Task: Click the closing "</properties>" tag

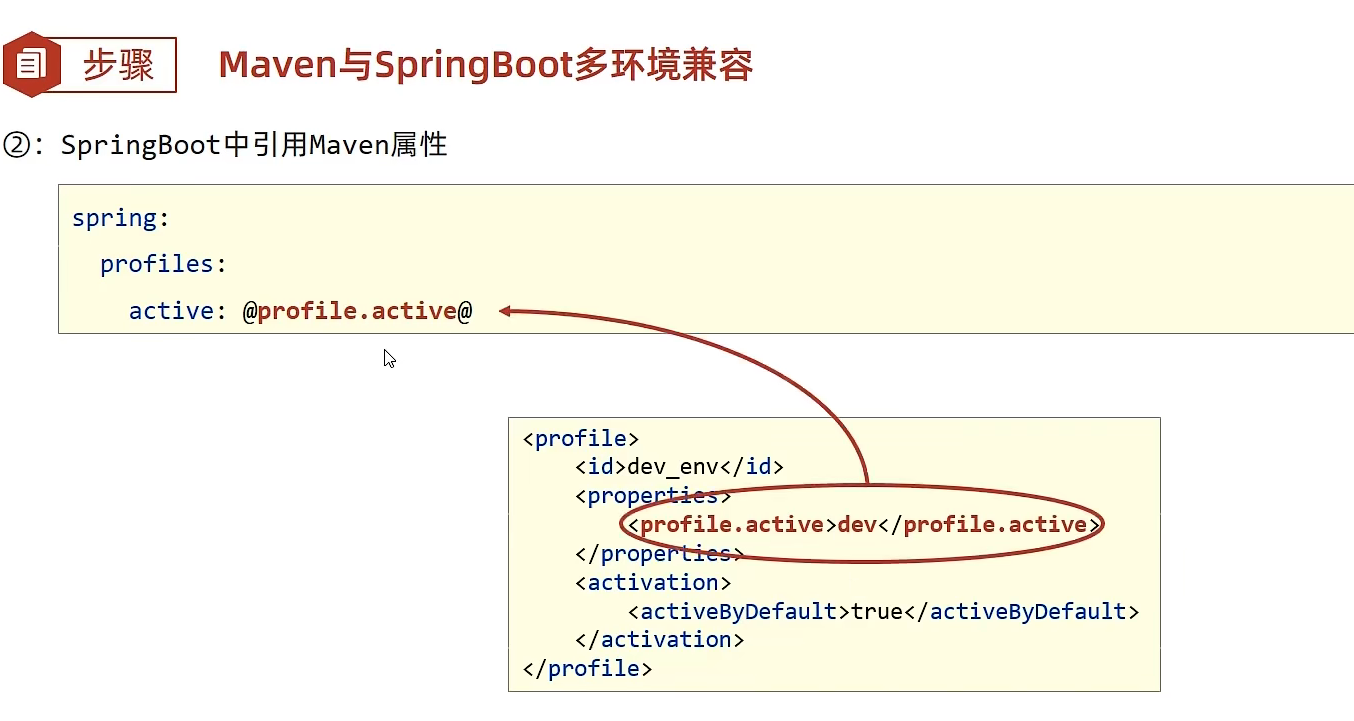Action: (x=659, y=553)
